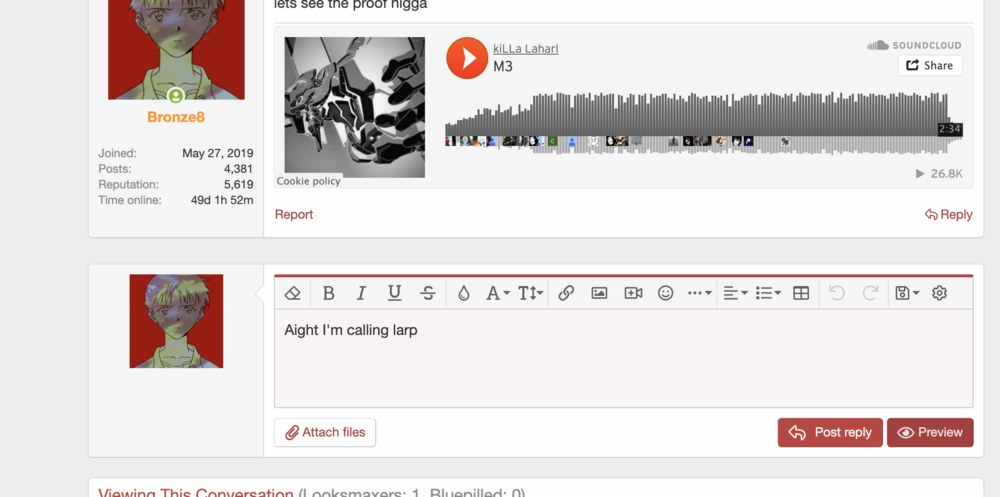1000x497 pixels.
Task: Click the M3 track title
Action: (x=503, y=66)
